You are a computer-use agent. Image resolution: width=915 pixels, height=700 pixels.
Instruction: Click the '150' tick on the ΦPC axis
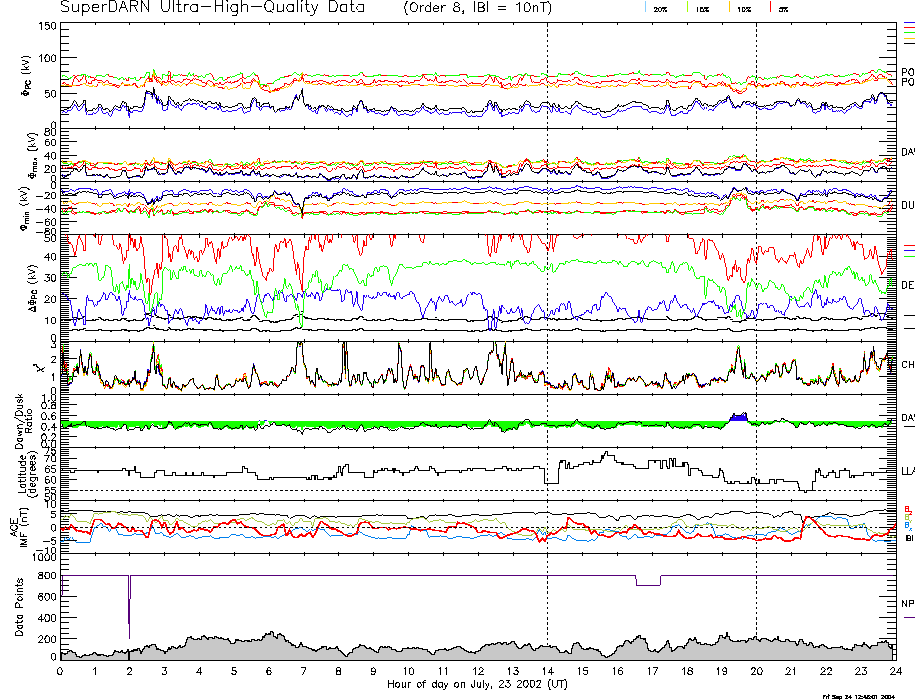pyautogui.click(x=47, y=26)
